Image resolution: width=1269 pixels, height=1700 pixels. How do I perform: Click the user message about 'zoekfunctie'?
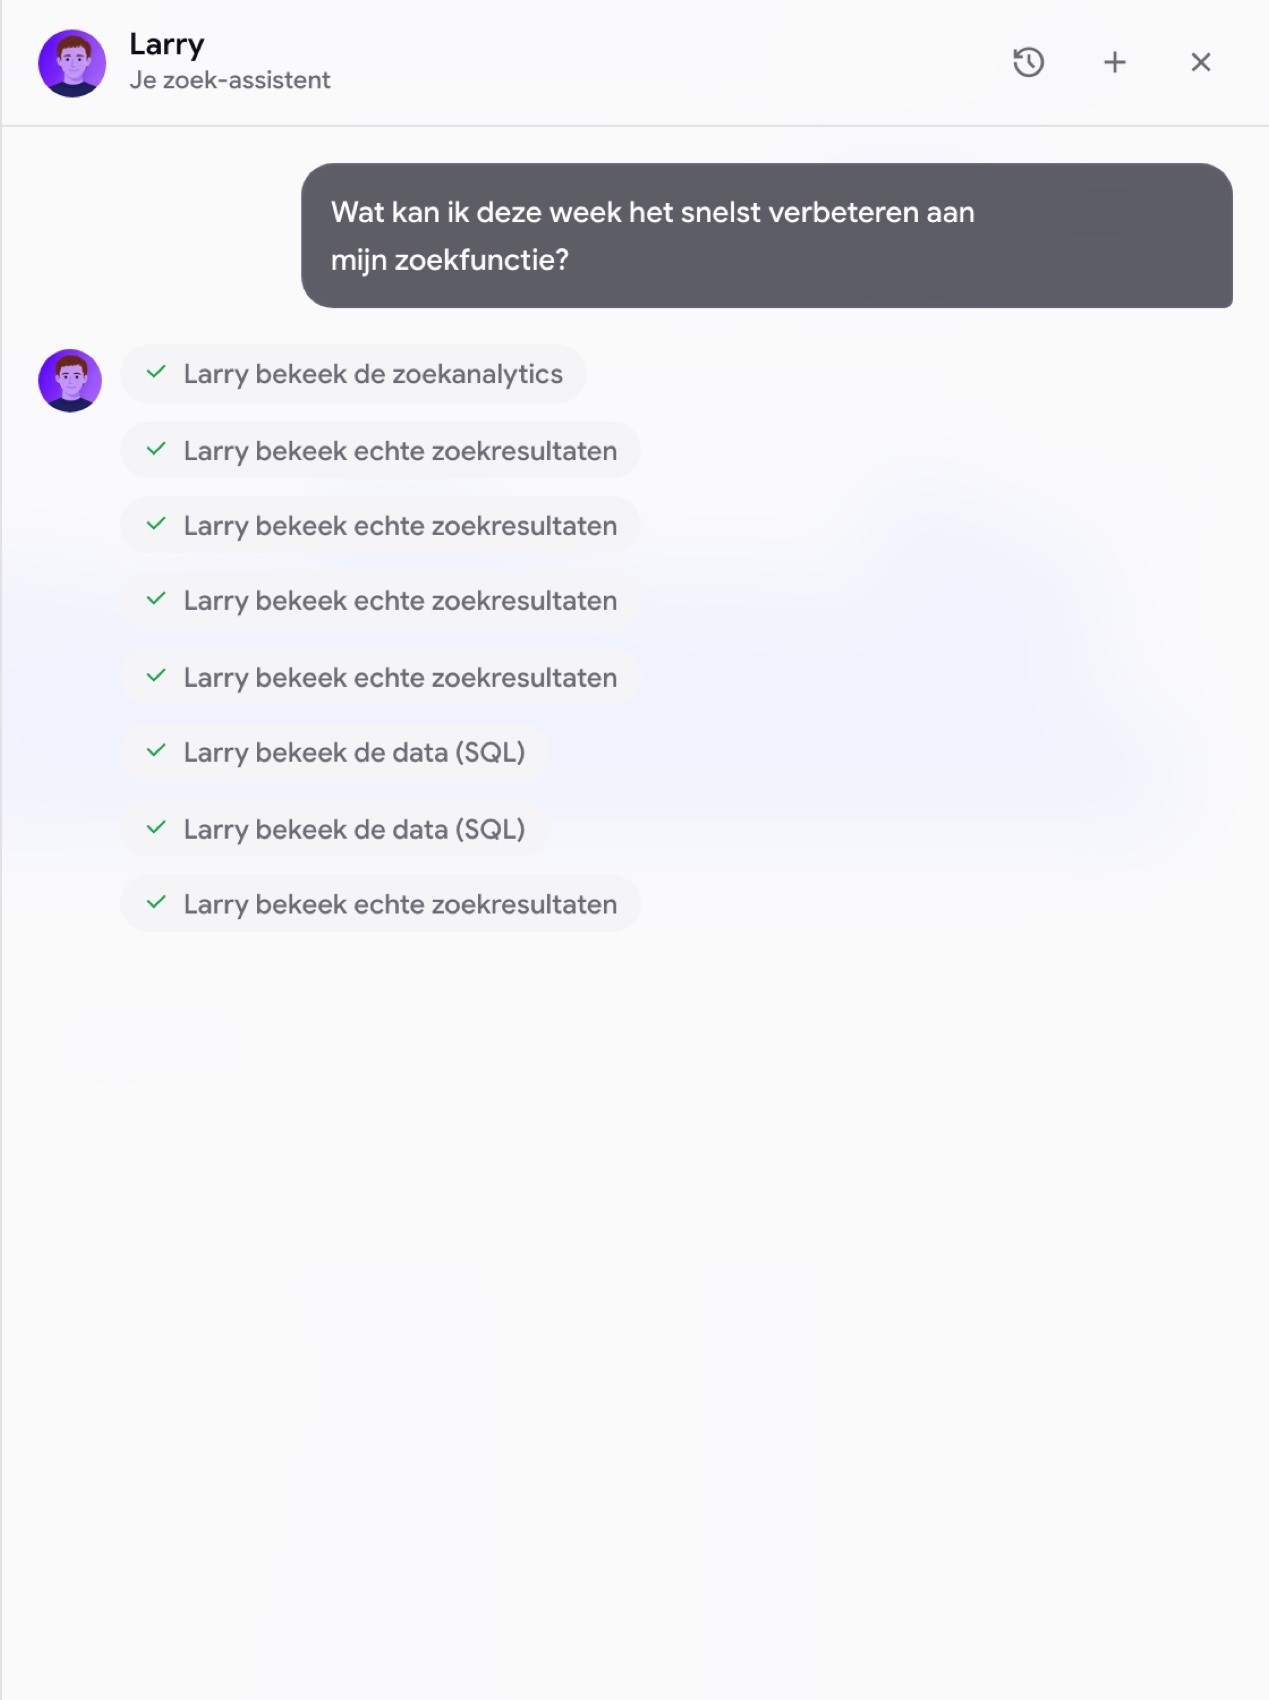point(766,236)
